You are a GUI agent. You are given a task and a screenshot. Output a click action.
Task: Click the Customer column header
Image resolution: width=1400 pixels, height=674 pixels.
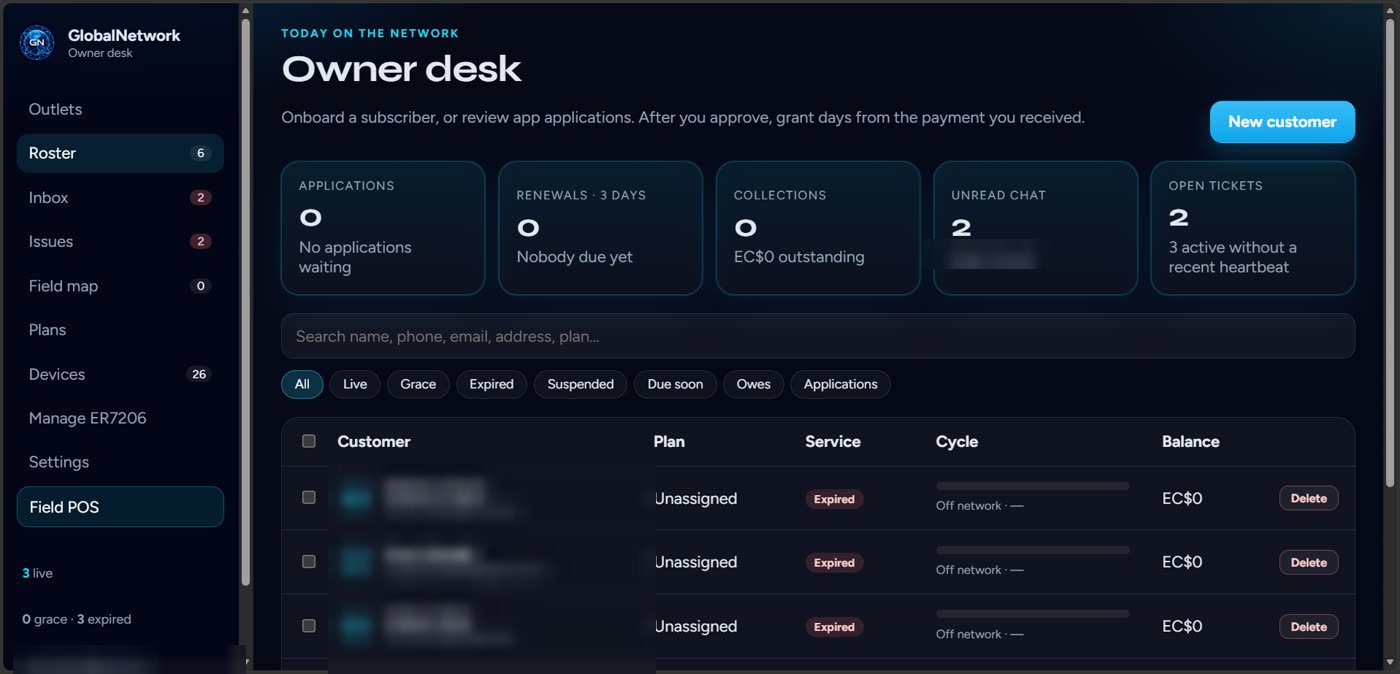pos(374,442)
